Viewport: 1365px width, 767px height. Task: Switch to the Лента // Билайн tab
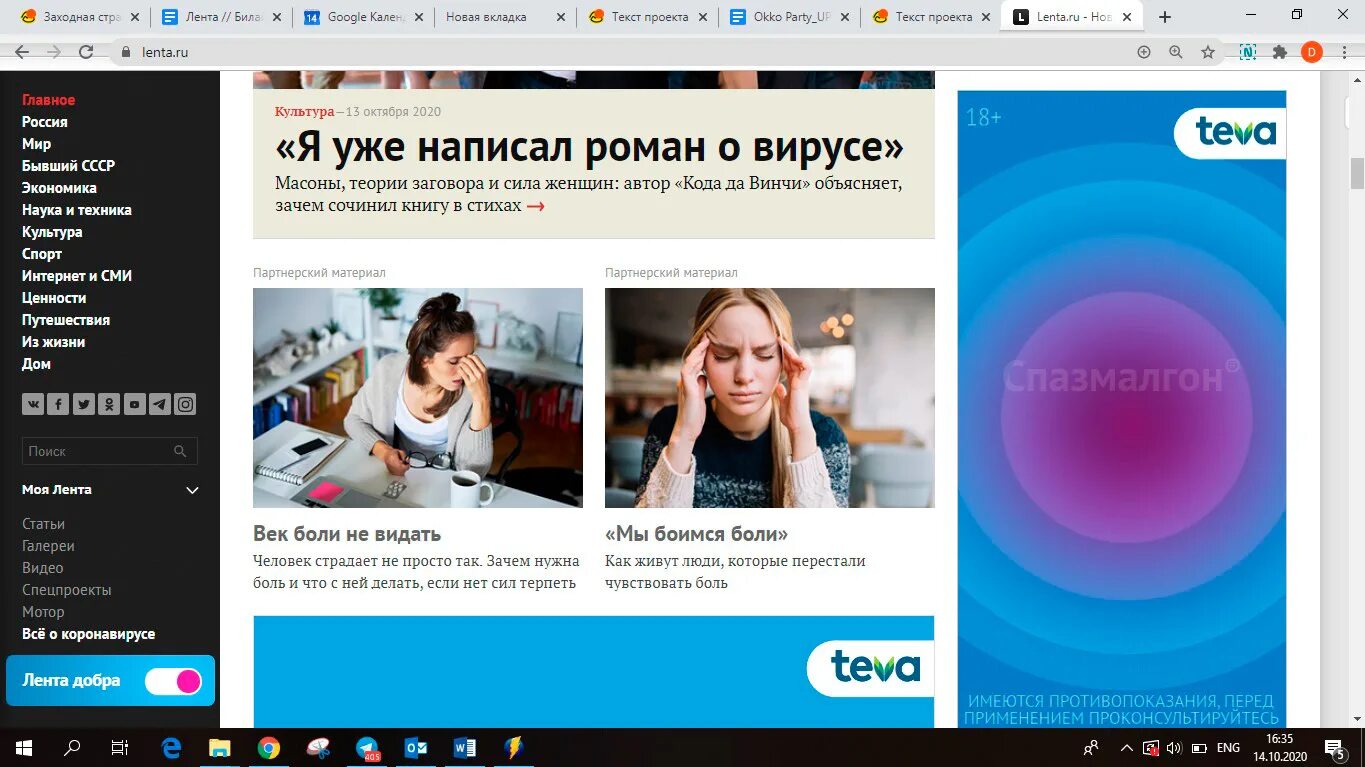pos(223,17)
